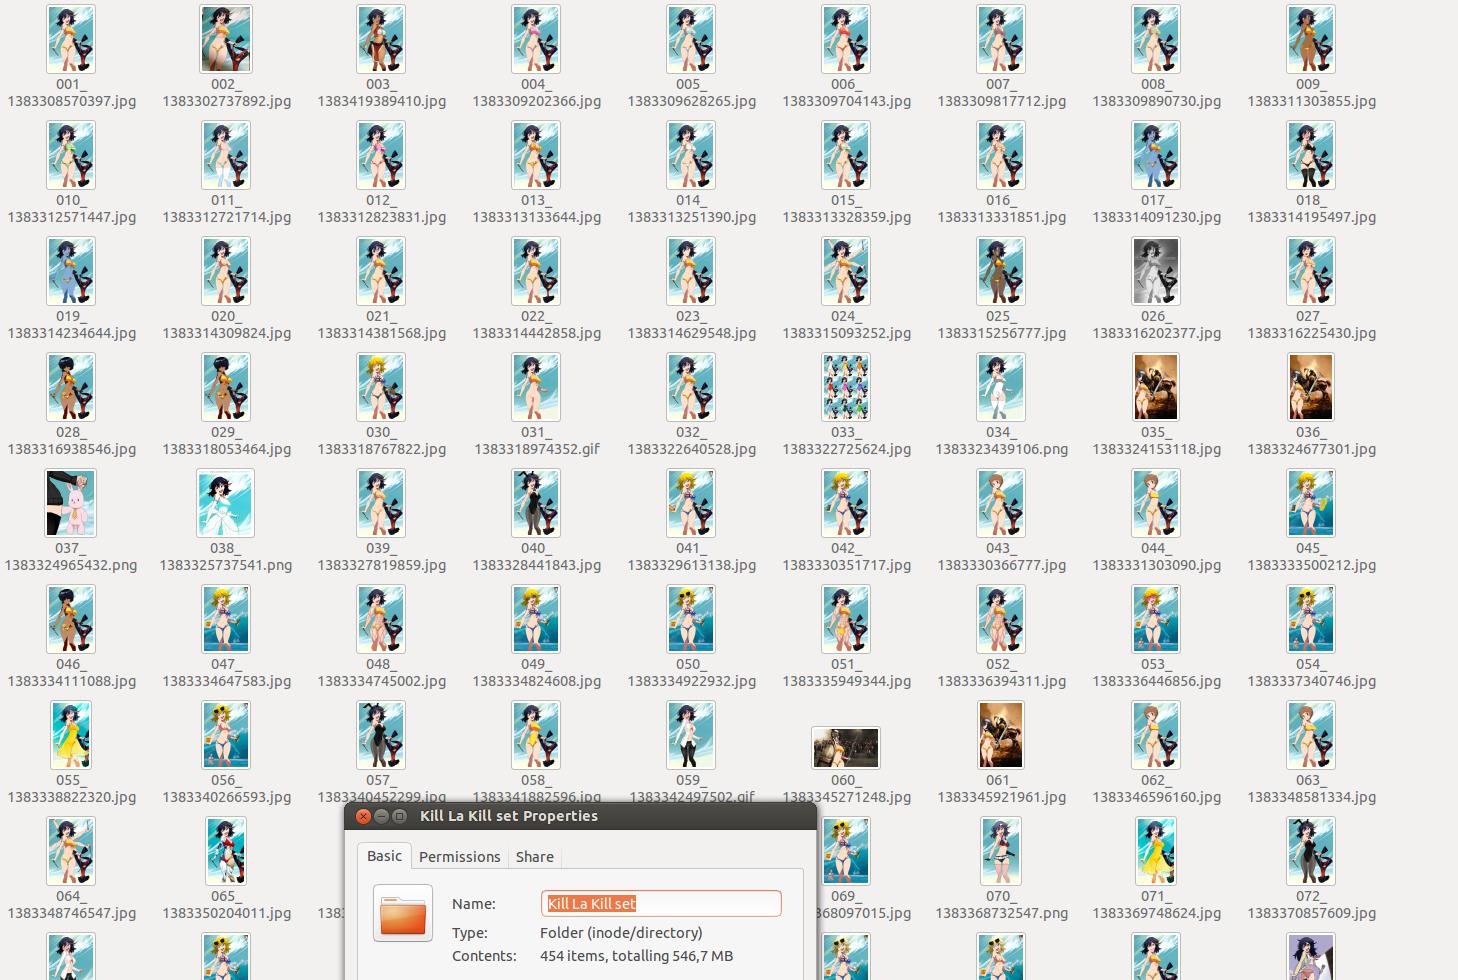This screenshot has width=1458, height=980.
Task: Select thumbnail 050_1383334922932.jpg
Action: pyautogui.click(x=691, y=619)
